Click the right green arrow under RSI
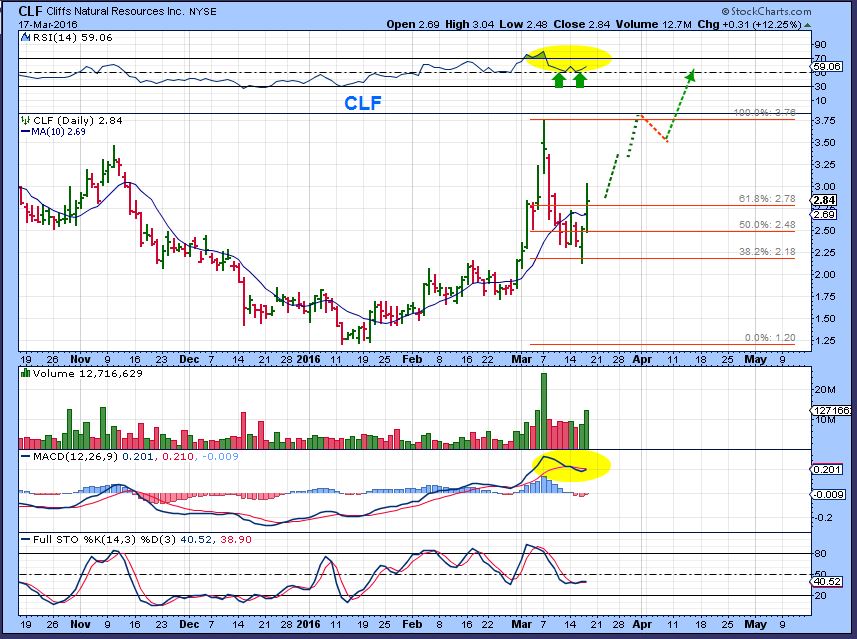This screenshot has height=639, width=857. point(579,78)
